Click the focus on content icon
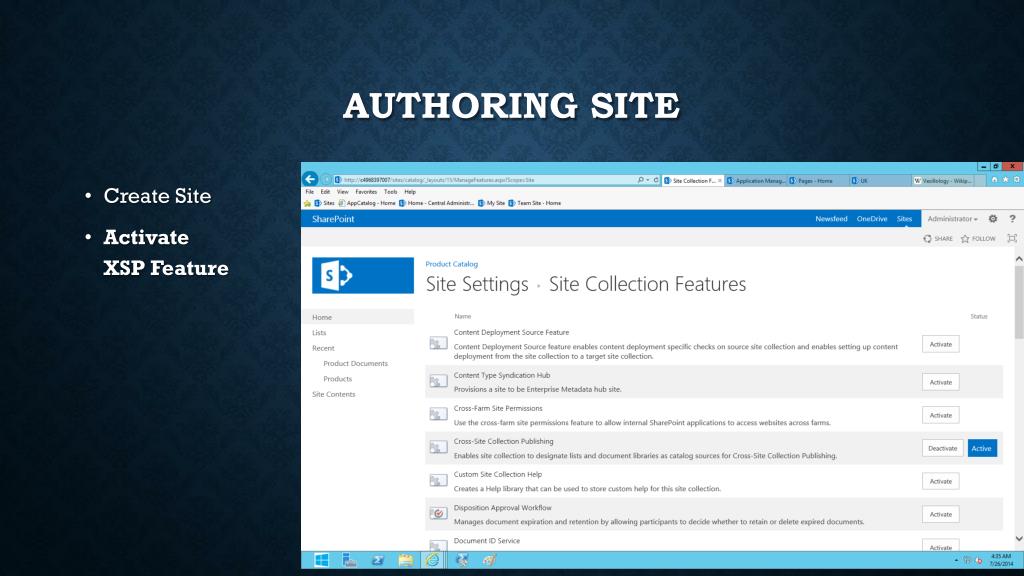Viewport: 1024px width, 576px height. (x=1012, y=238)
